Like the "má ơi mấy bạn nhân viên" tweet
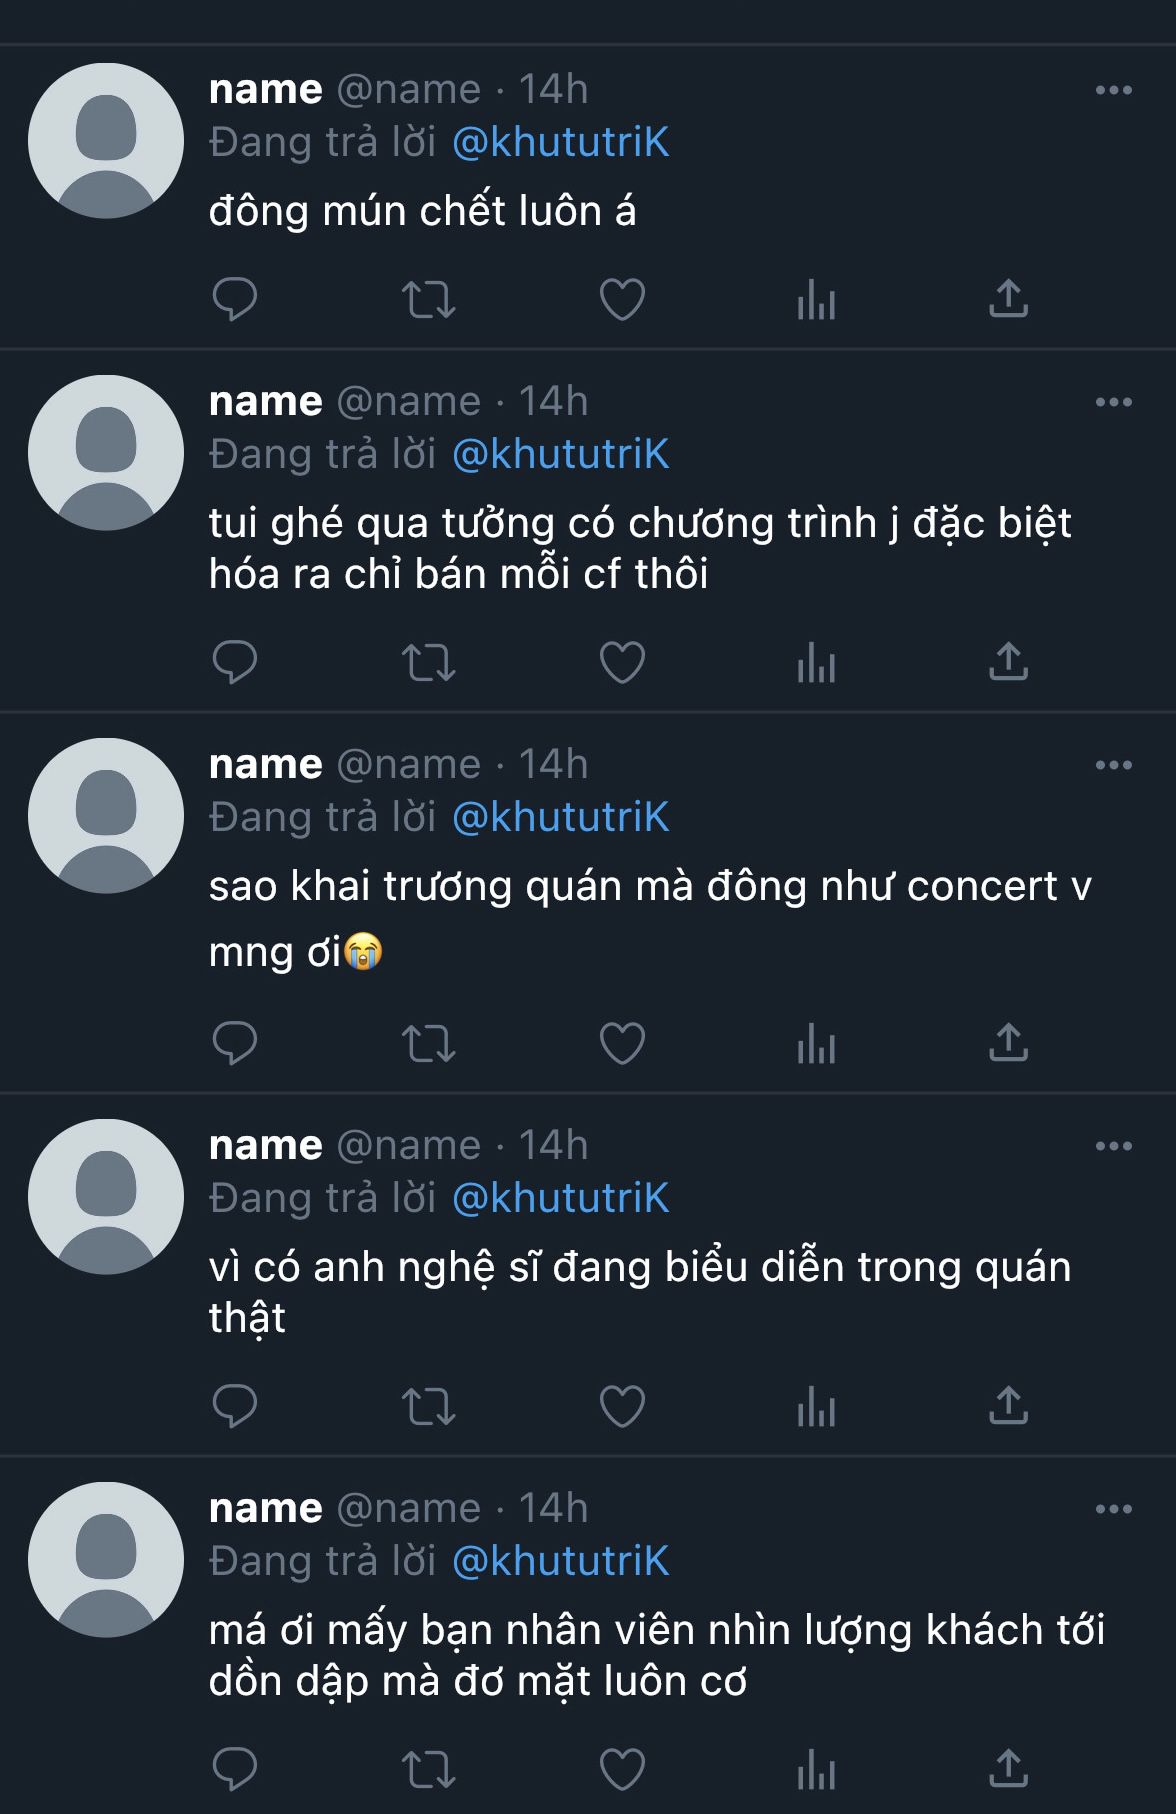 pyautogui.click(x=622, y=1769)
